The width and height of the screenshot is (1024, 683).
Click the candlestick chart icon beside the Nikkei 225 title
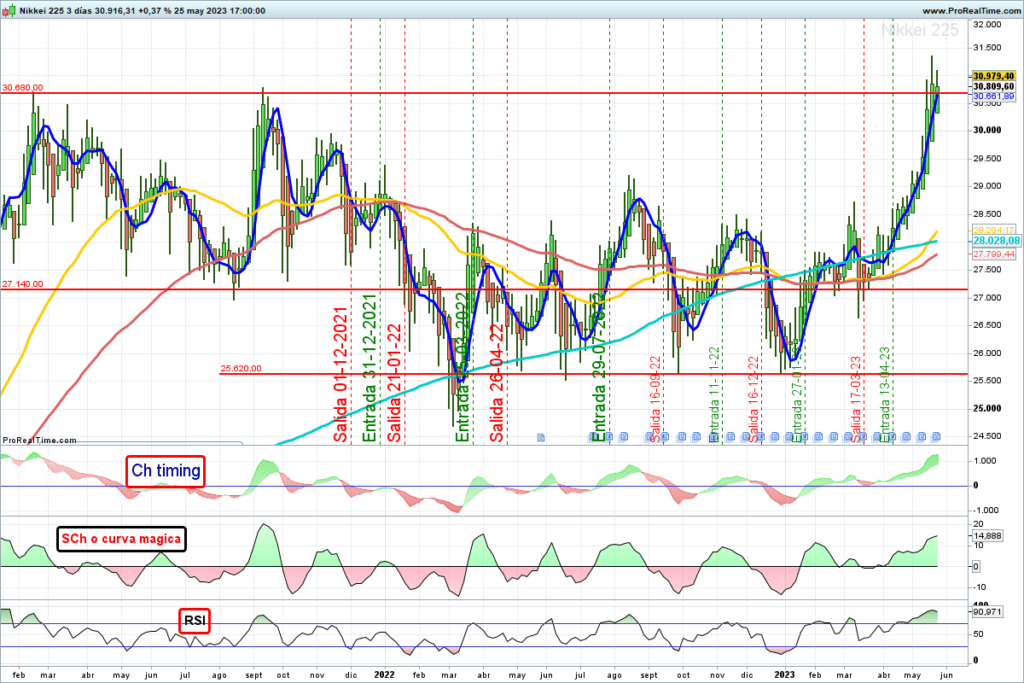[10, 10]
